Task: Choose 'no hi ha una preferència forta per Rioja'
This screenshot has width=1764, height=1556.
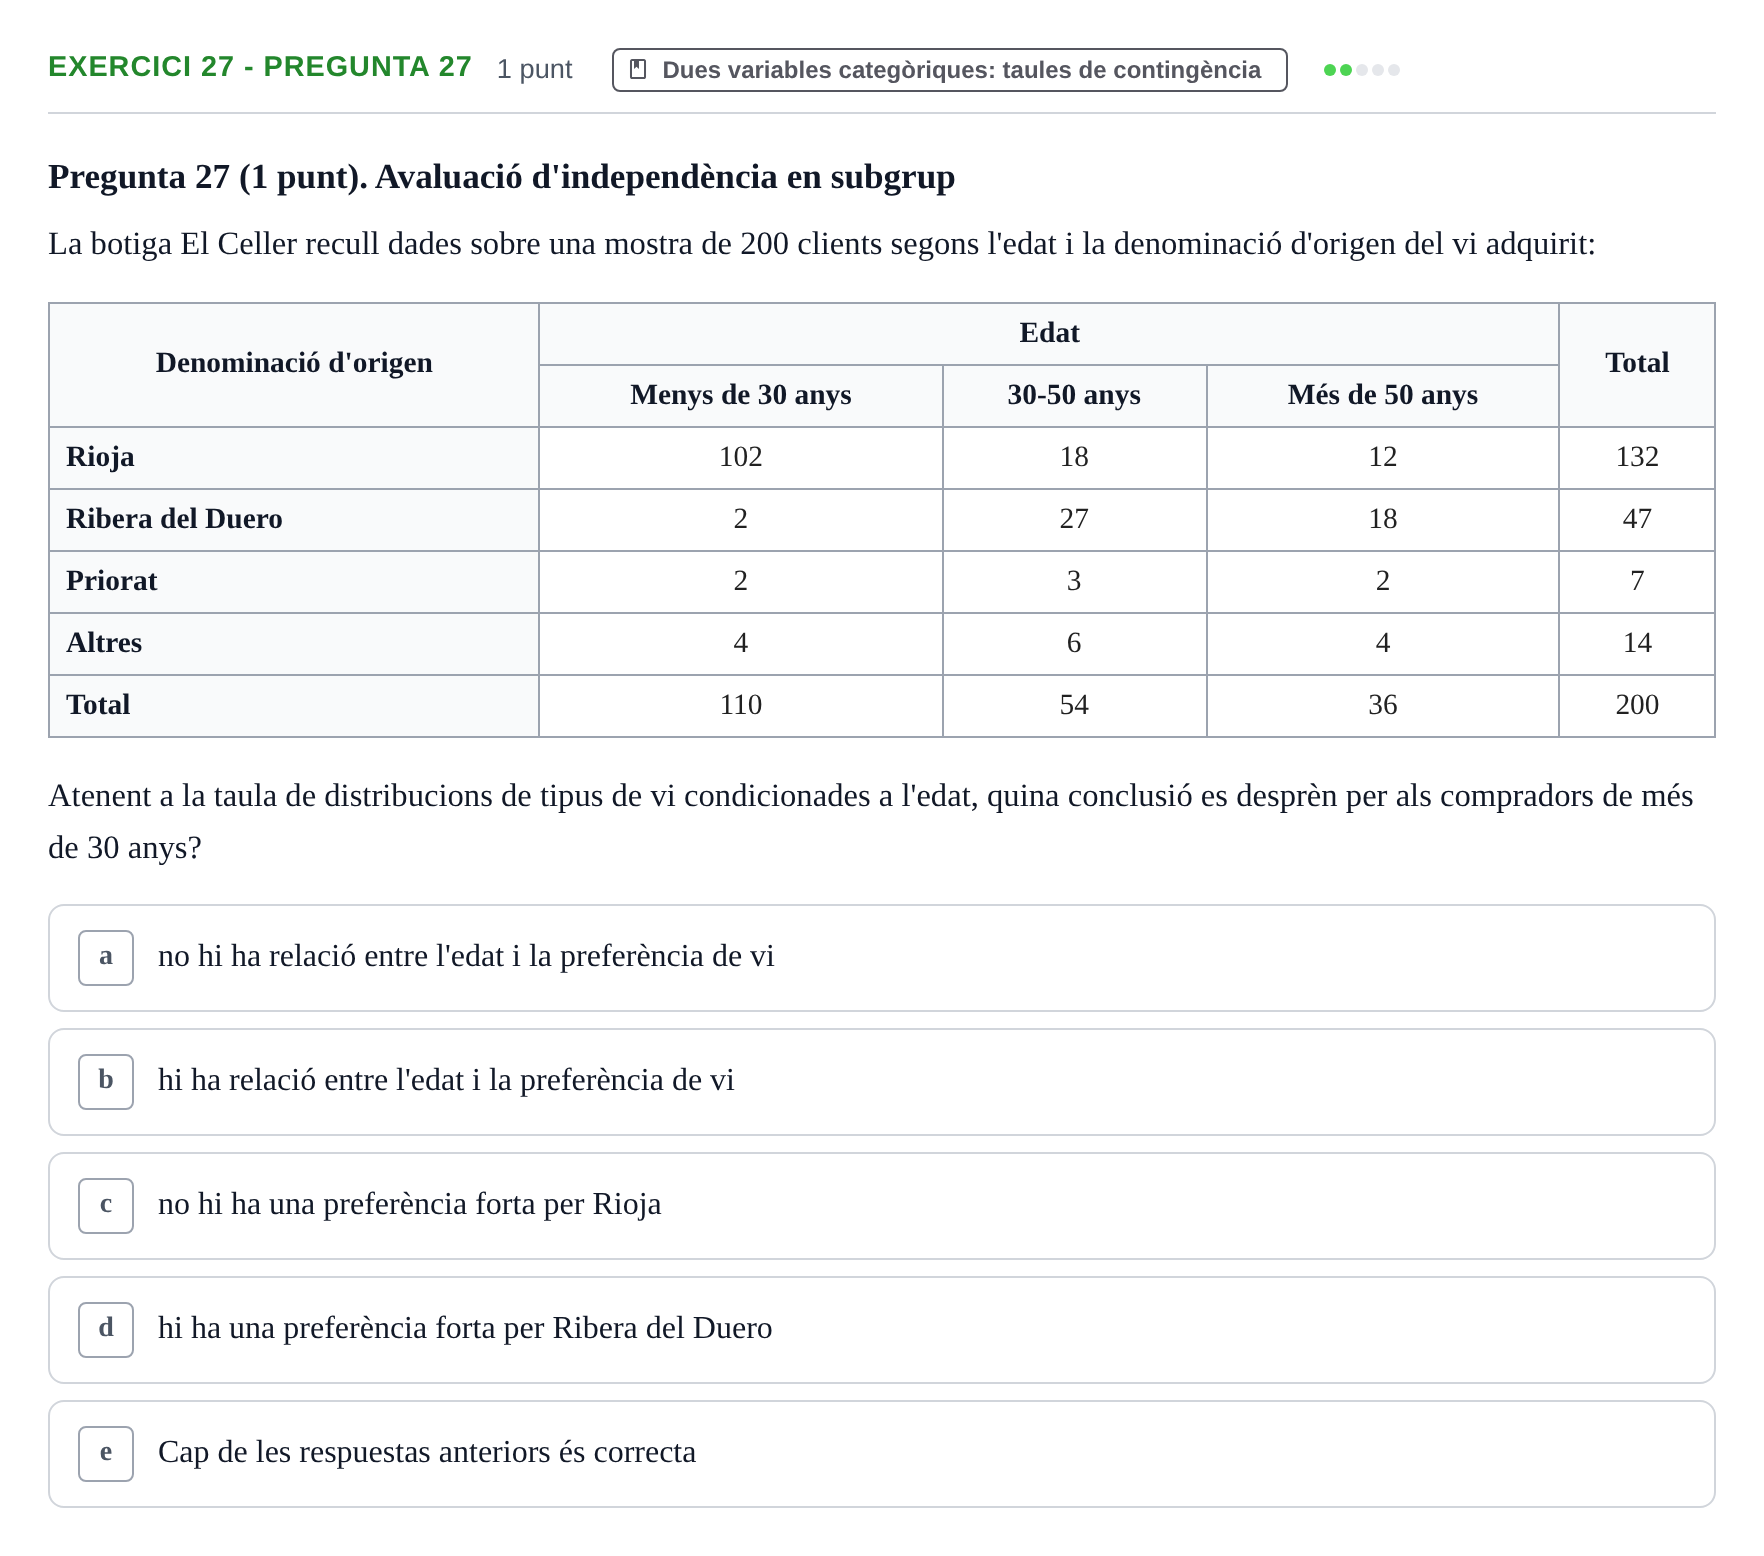Action: pos(881,1205)
